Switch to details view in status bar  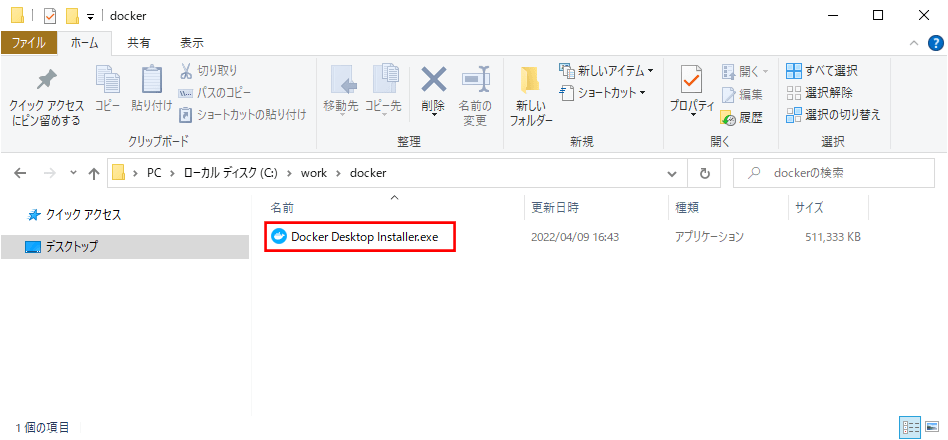[910, 428]
